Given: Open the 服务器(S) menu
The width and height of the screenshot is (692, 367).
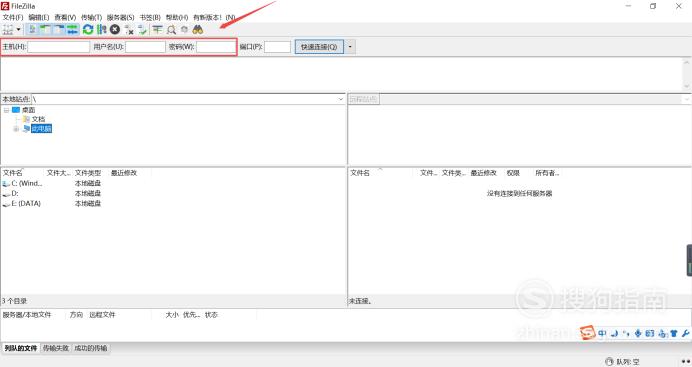Looking at the screenshot, I should click(120, 17).
